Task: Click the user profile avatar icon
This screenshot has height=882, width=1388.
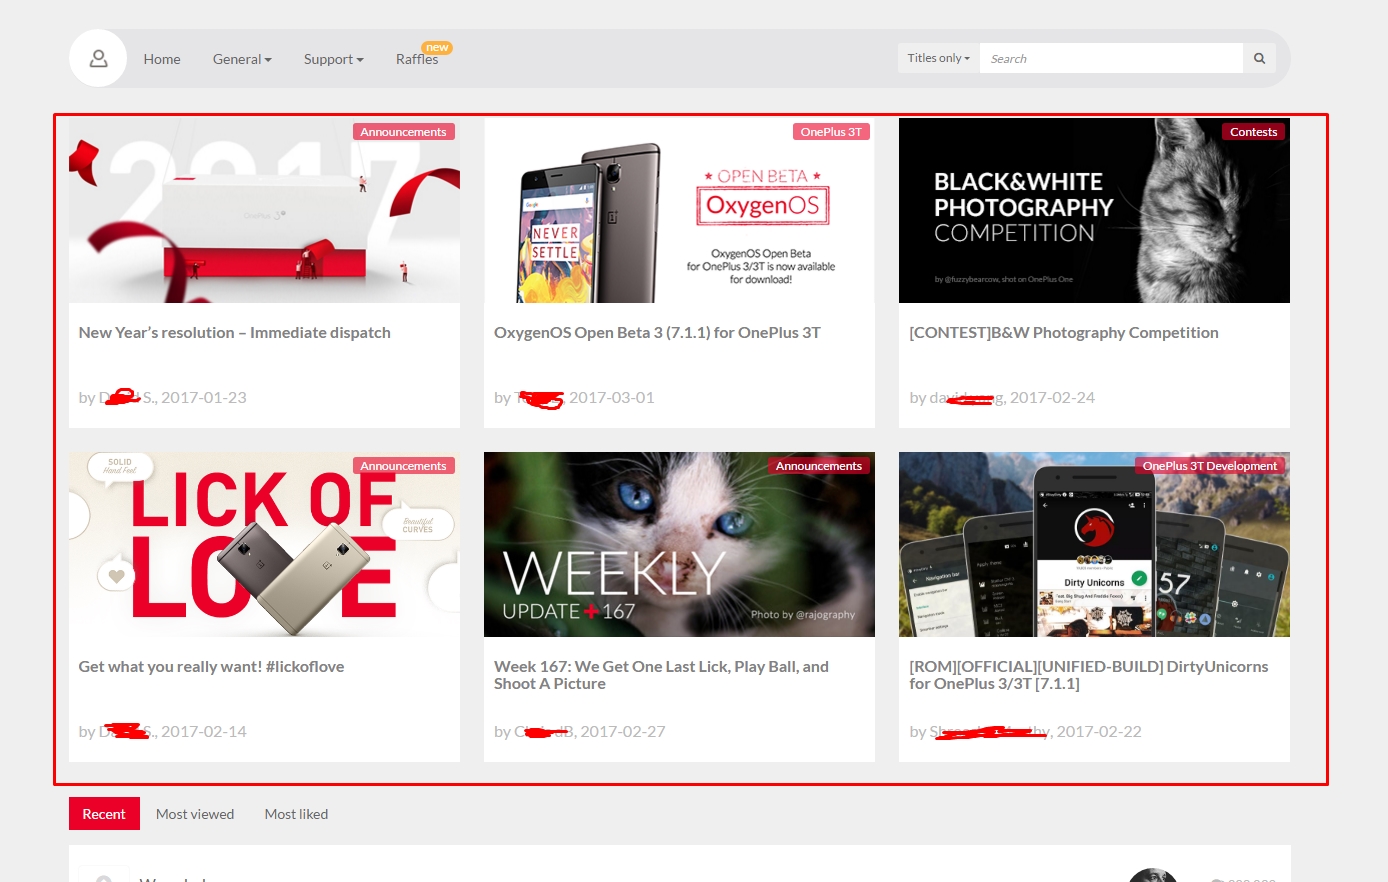Action: 98,59
